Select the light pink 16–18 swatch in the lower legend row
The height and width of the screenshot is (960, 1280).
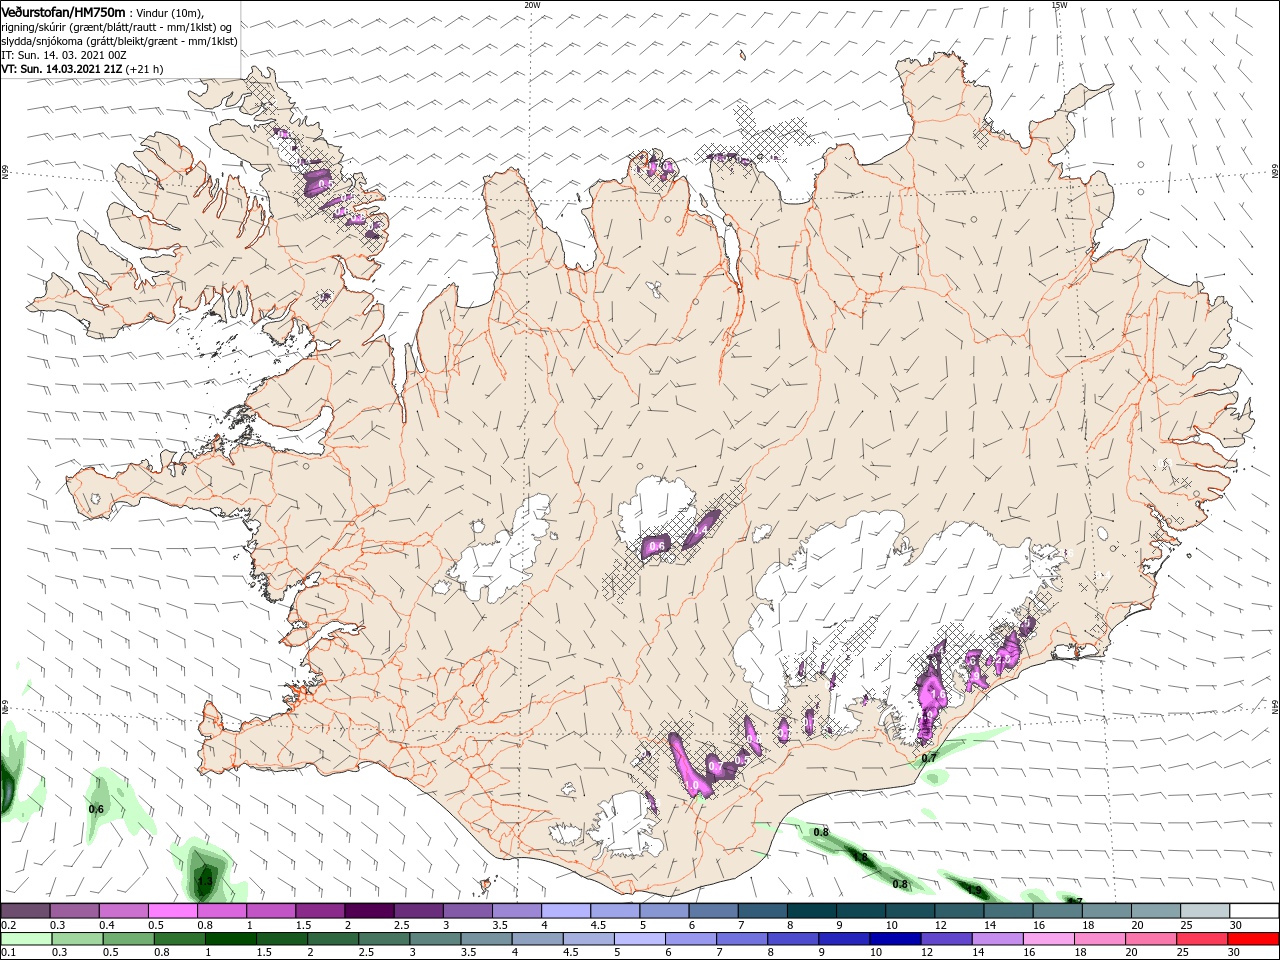coord(1049,939)
